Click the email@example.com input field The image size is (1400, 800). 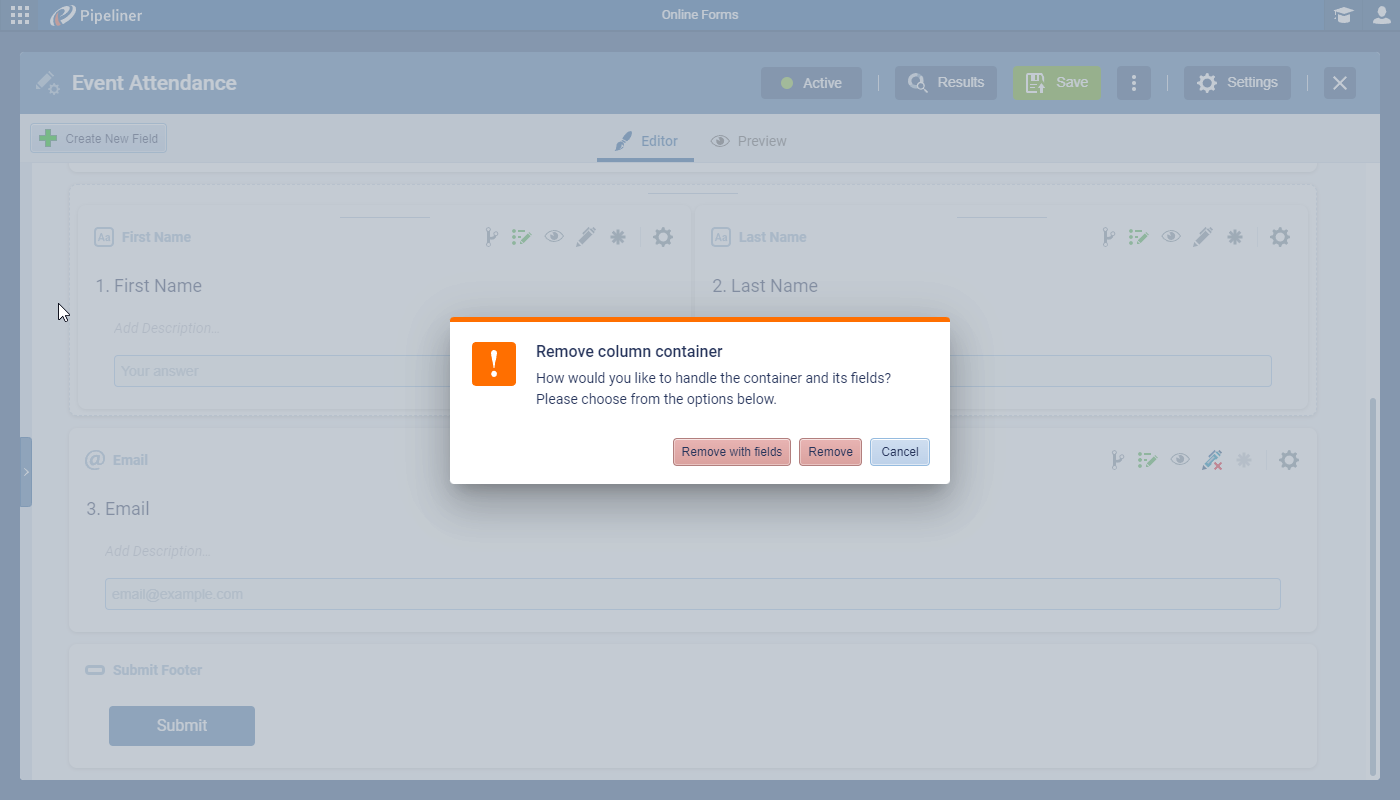click(x=692, y=594)
